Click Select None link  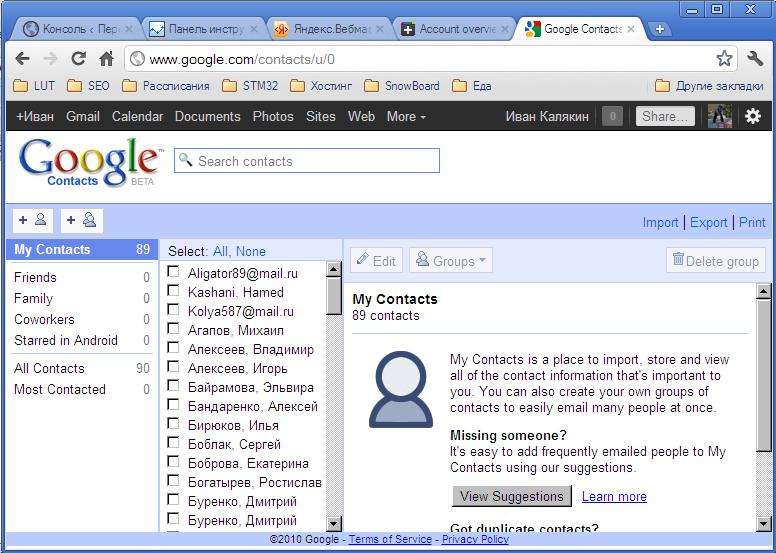(x=251, y=251)
